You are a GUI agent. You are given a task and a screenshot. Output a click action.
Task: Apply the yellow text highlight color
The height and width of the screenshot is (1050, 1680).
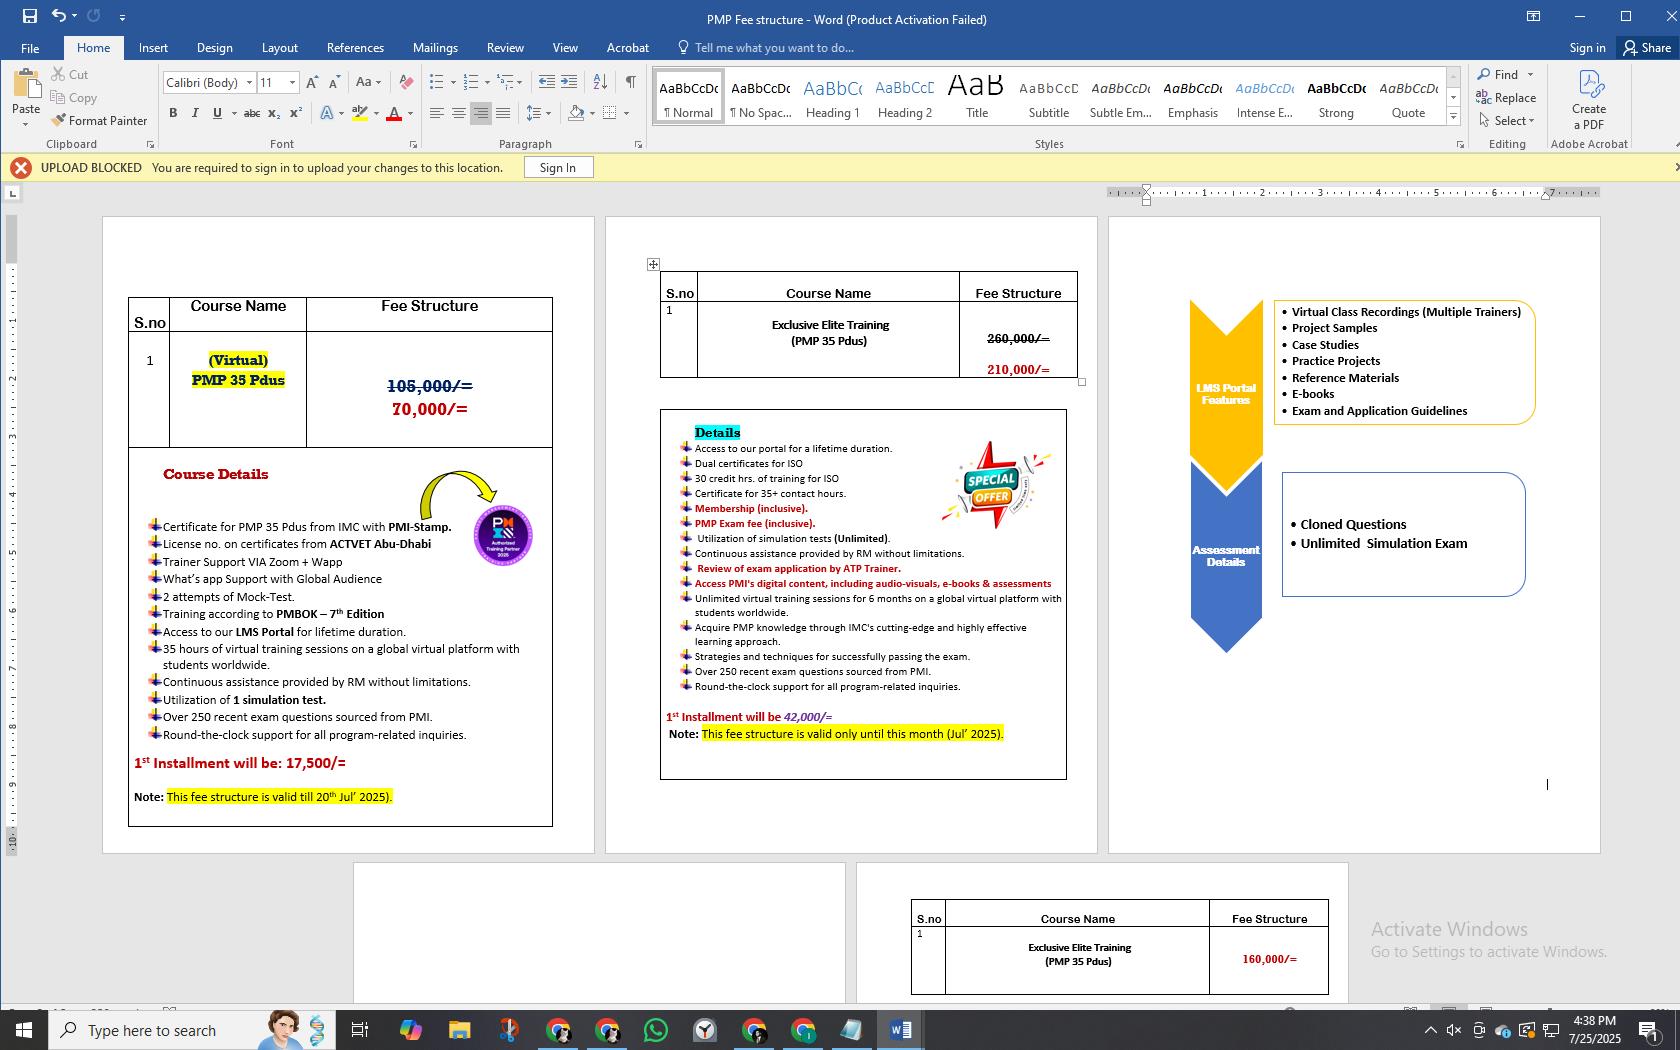[360, 113]
